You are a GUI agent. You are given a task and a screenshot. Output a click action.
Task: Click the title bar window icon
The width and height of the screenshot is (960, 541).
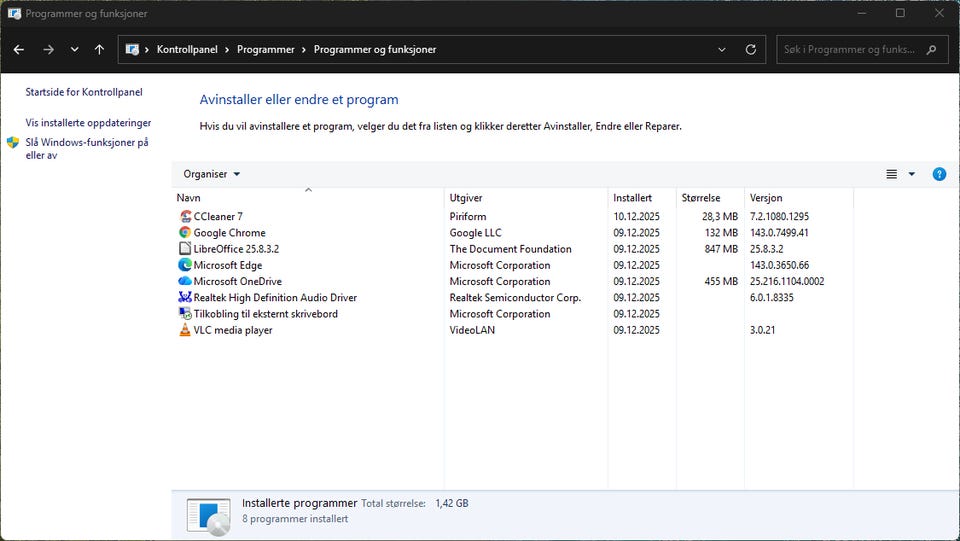tap(14, 13)
